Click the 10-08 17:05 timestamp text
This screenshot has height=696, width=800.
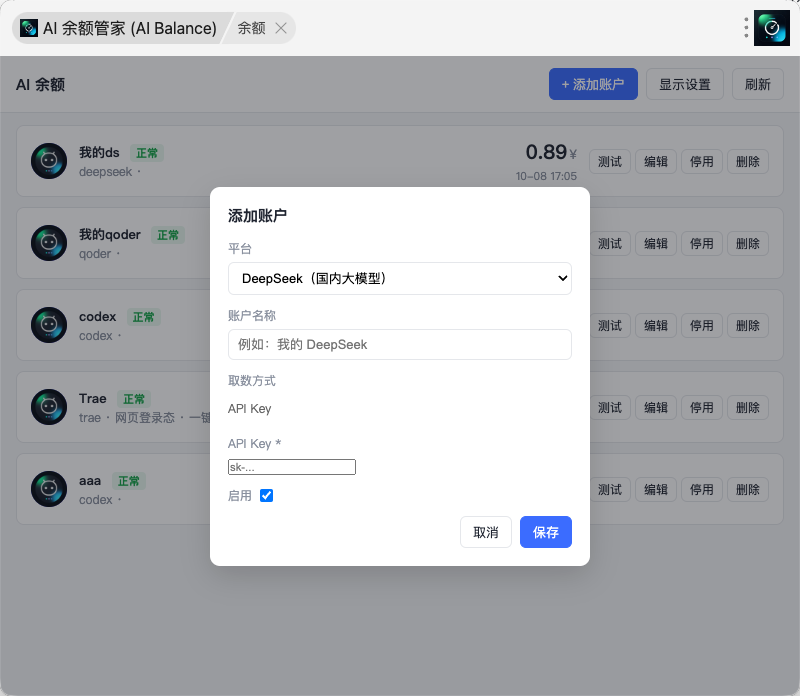(x=546, y=176)
